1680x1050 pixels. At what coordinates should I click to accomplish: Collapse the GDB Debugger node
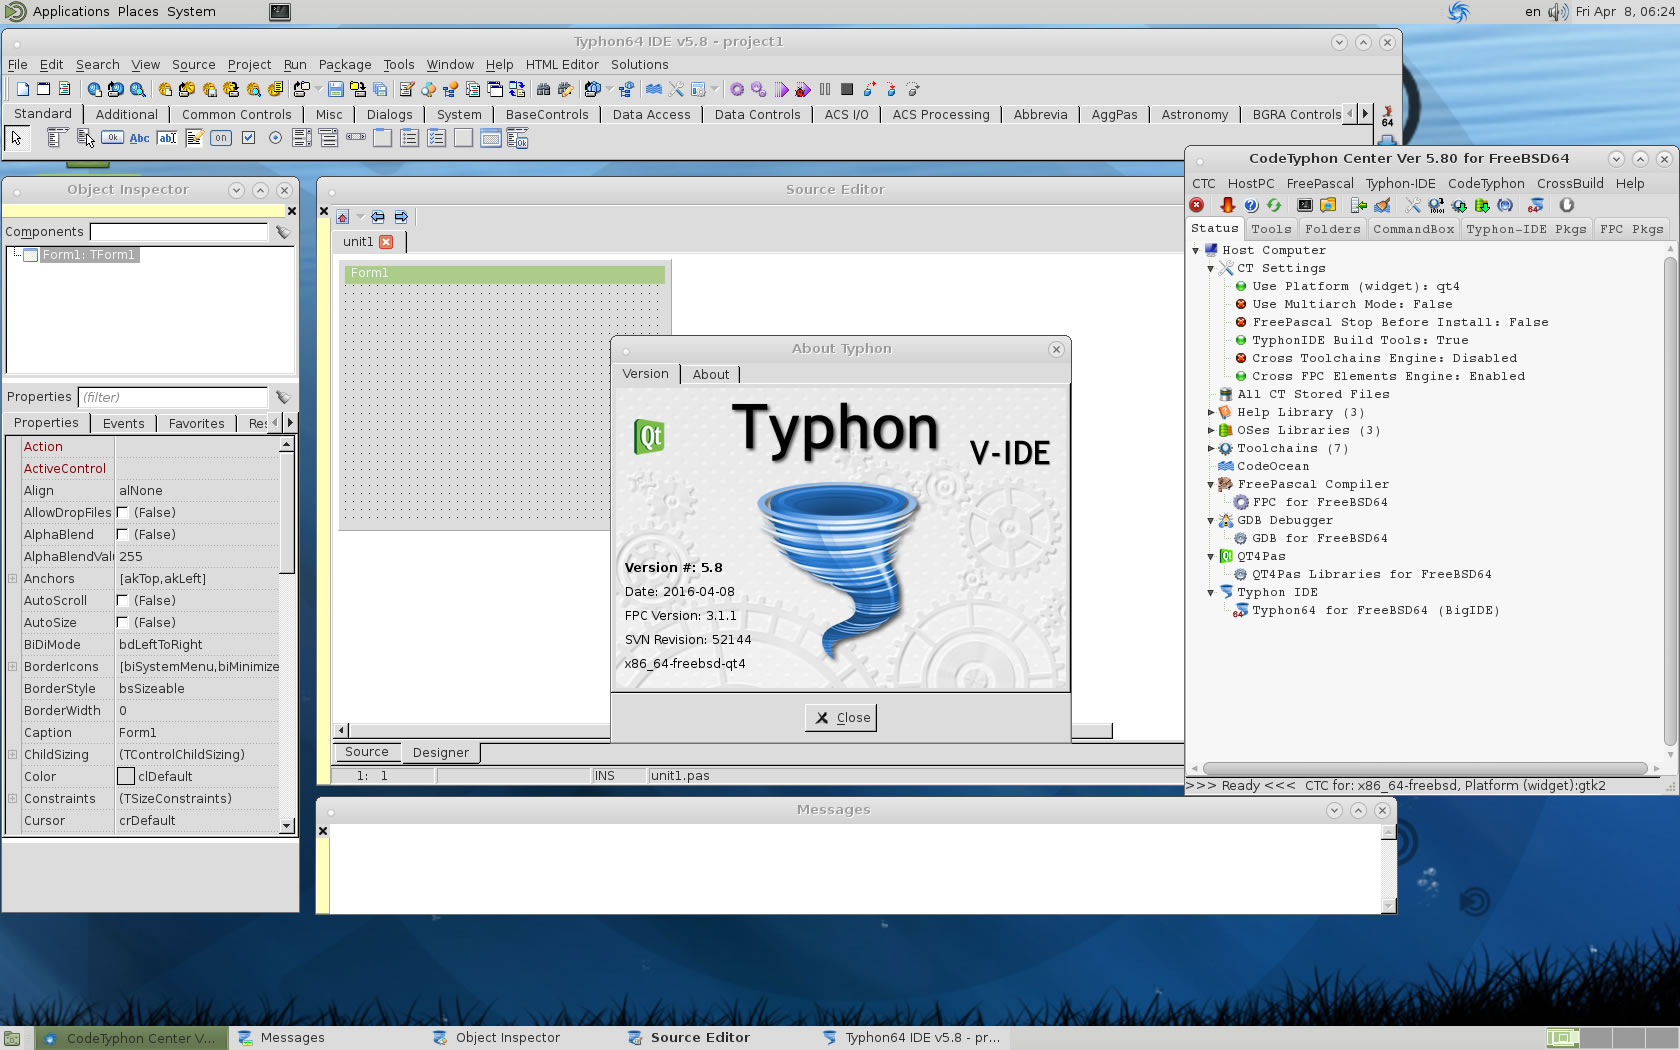pos(1211,521)
